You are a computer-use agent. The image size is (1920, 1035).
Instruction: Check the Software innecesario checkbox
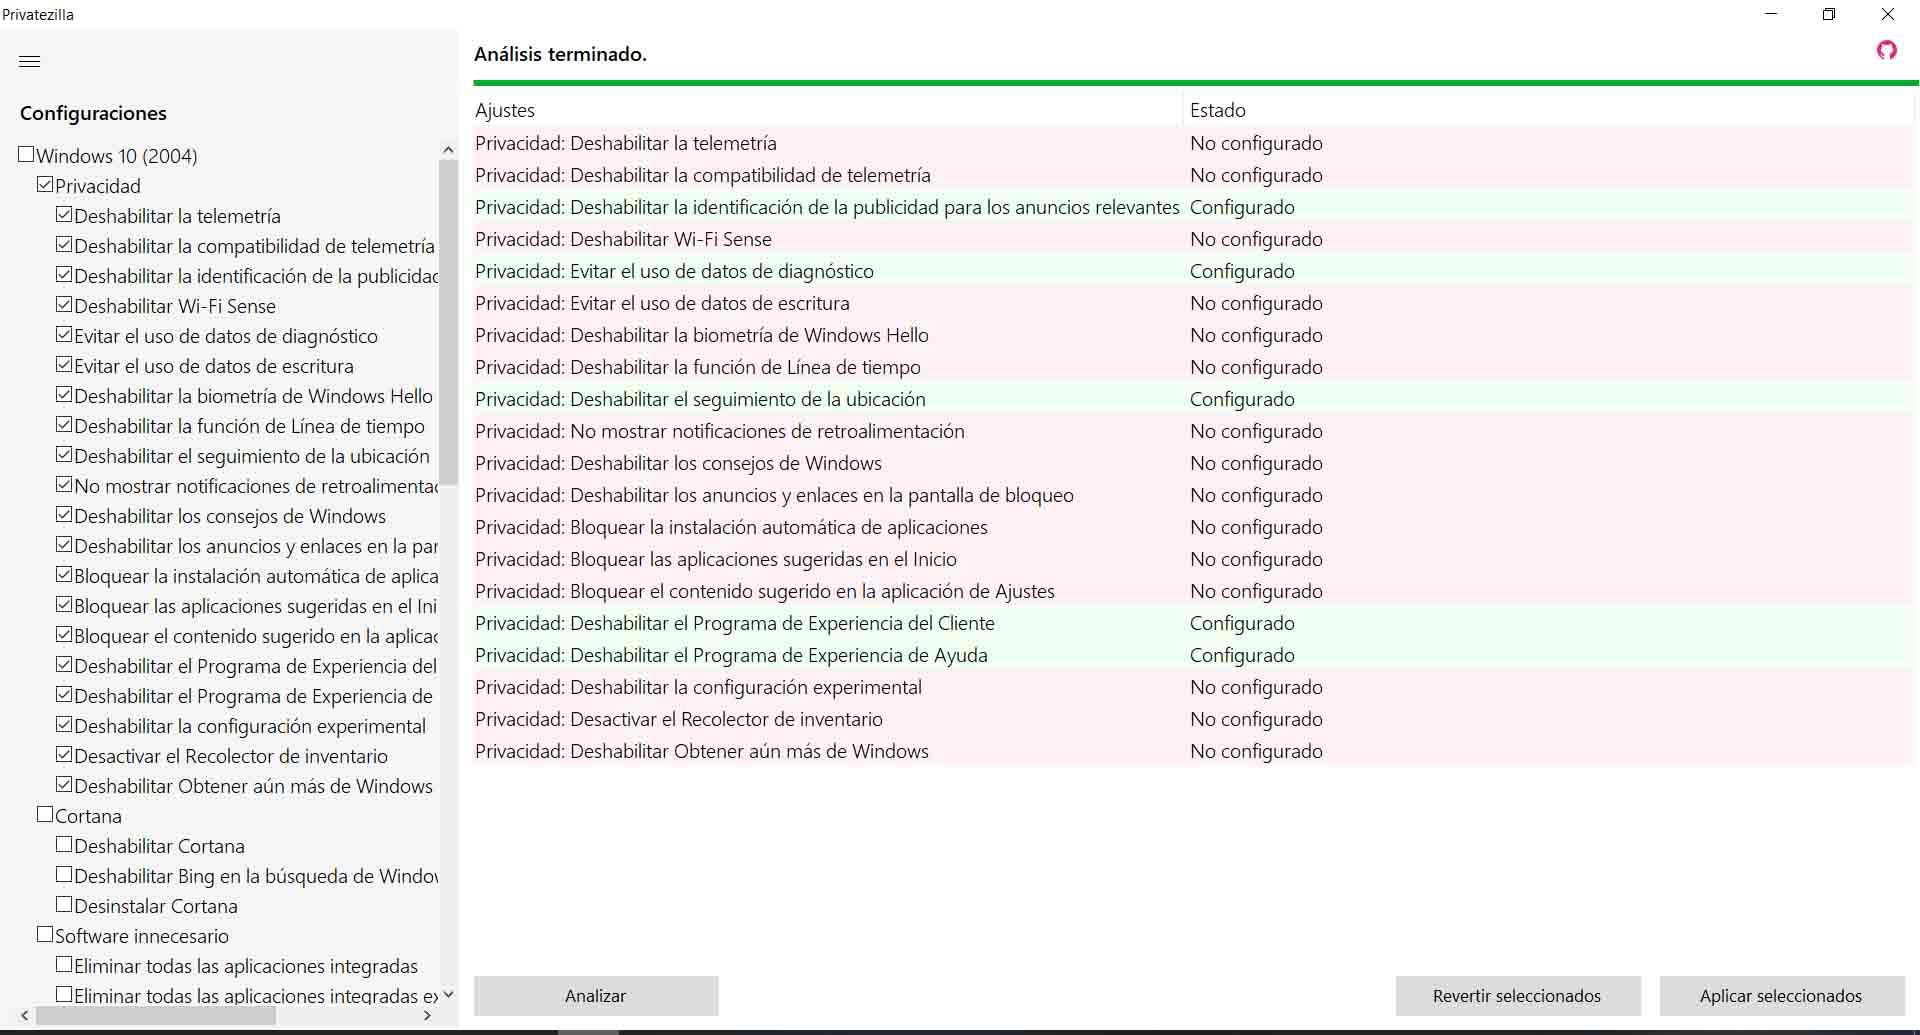click(x=45, y=935)
